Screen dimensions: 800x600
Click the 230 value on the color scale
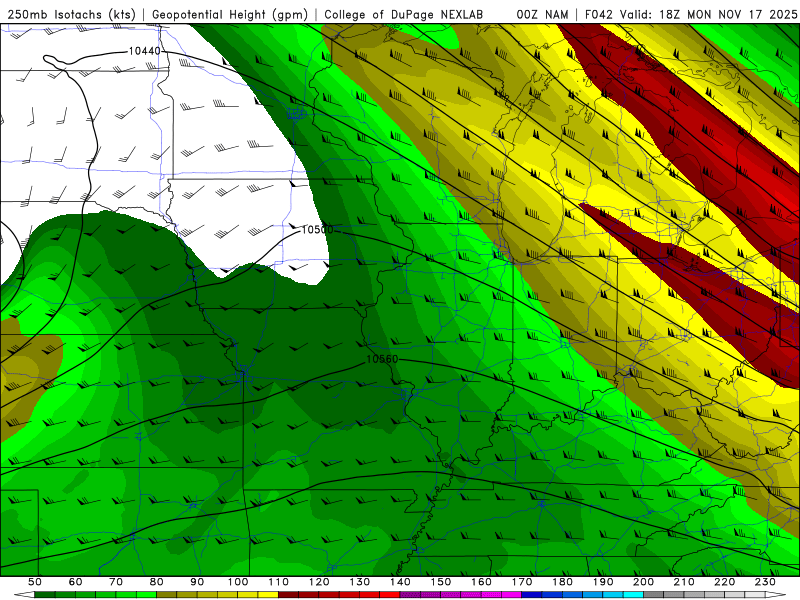click(x=765, y=582)
